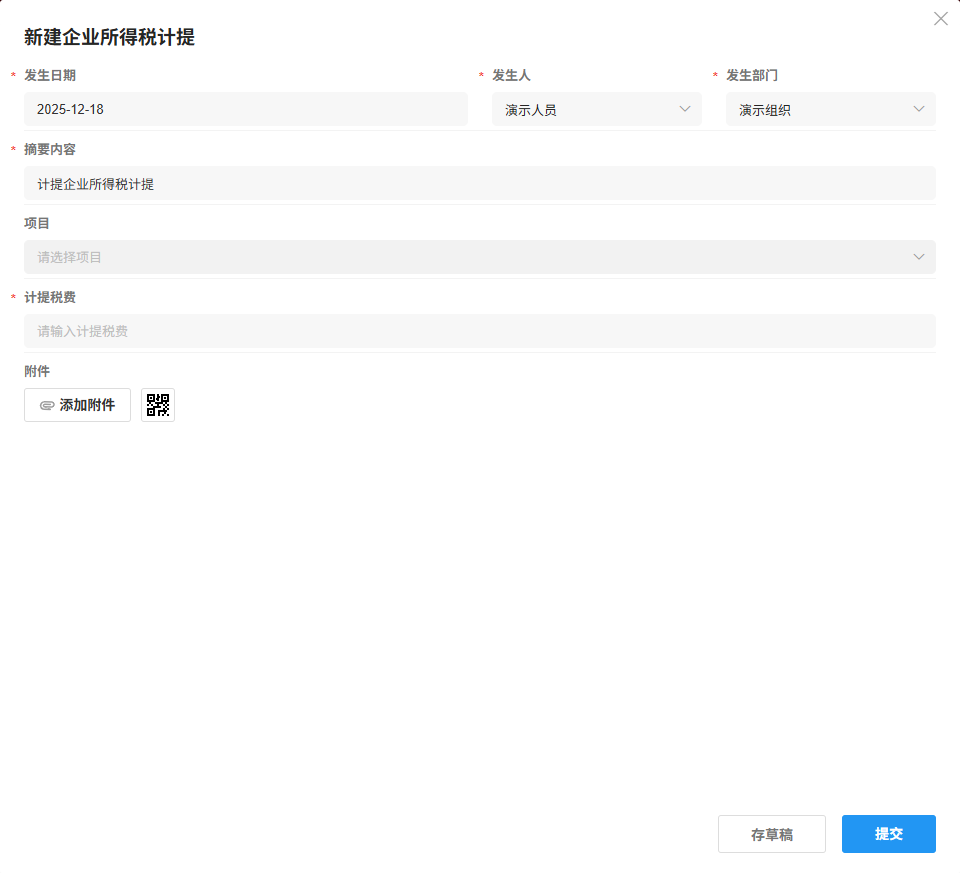The height and width of the screenshot is (873, 960).
Task: Click the 提交 submit button
Action: (x=888, y=833)
